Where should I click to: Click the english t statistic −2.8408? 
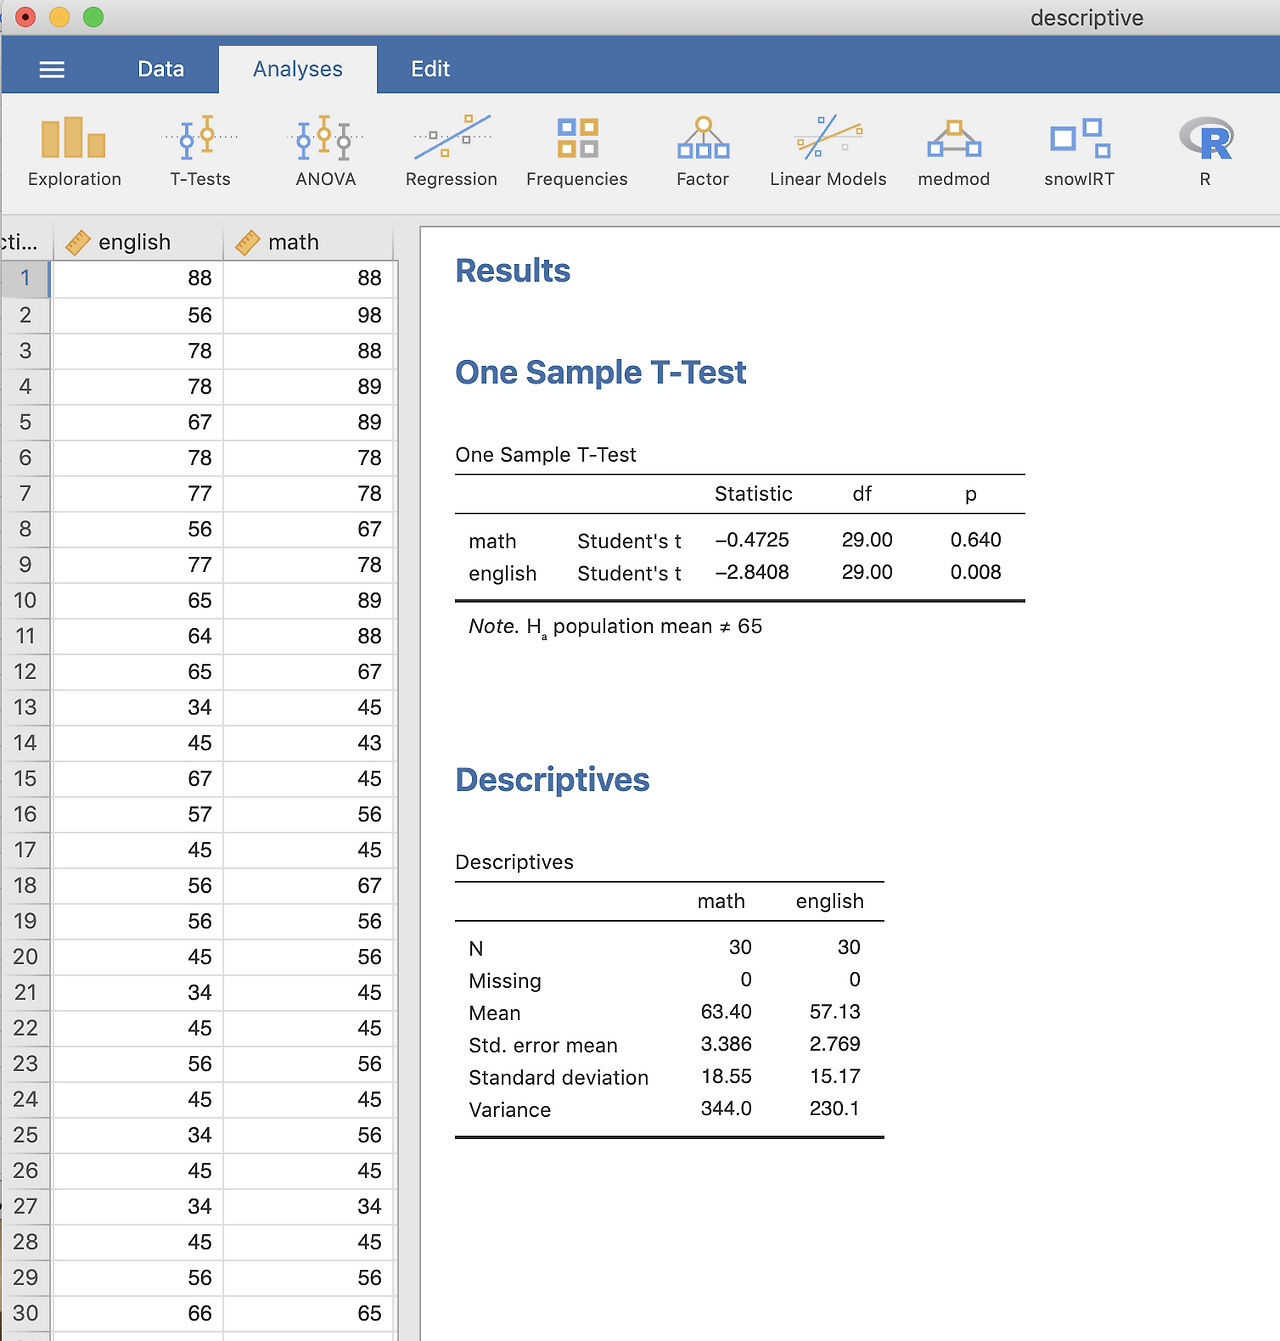tap(752, 572)
